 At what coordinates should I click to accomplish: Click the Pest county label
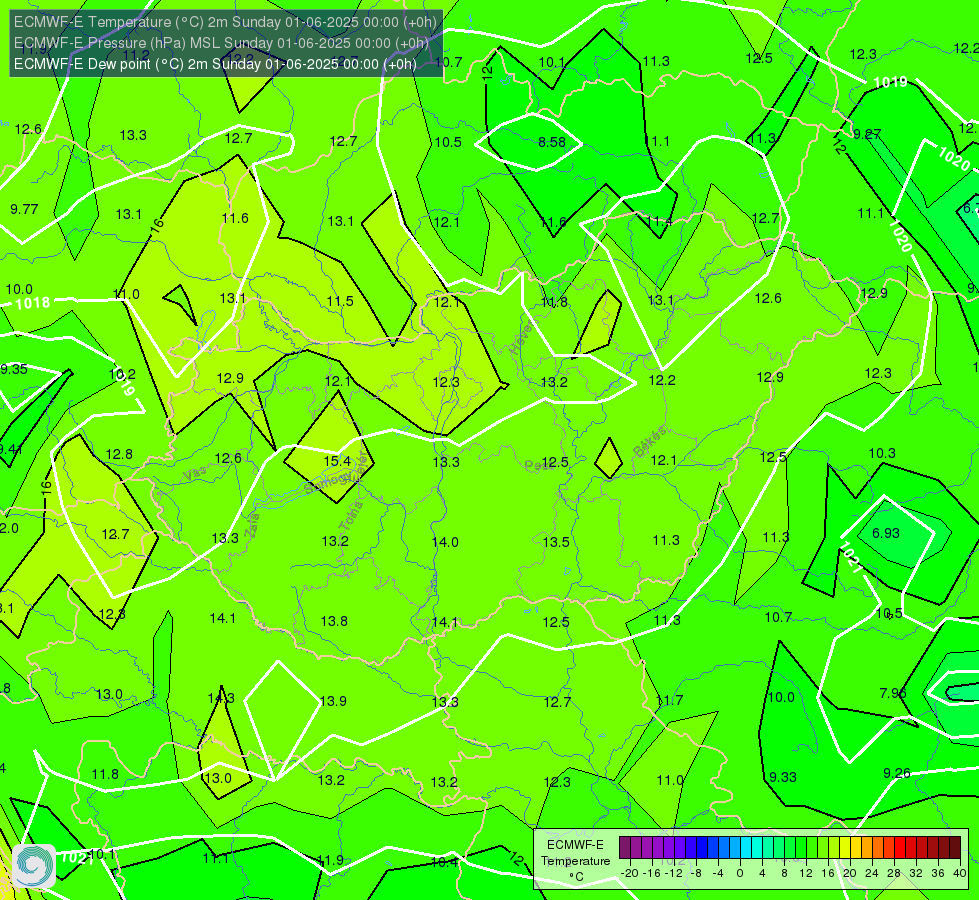coord(537,465)
